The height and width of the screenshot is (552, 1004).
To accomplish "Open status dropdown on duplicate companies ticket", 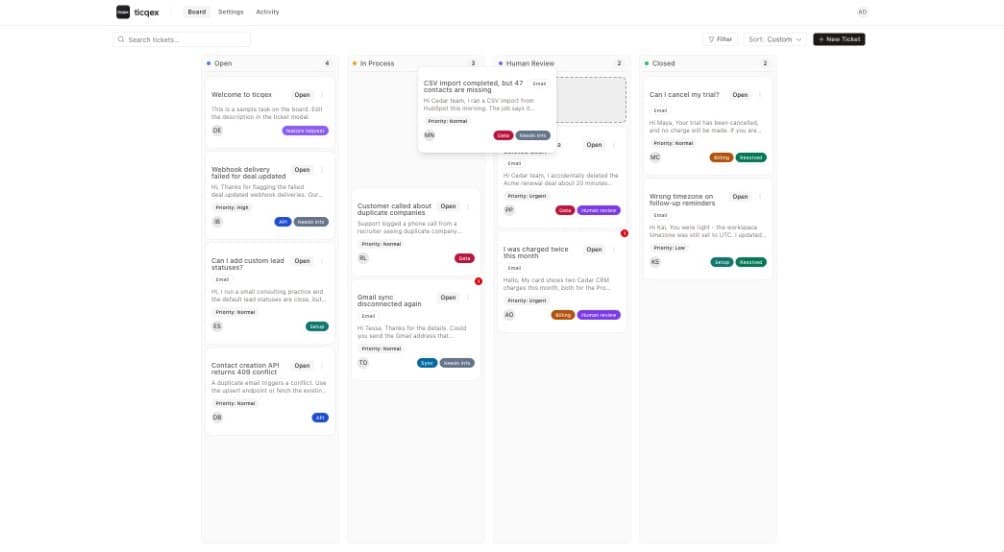I will (448, 206).
